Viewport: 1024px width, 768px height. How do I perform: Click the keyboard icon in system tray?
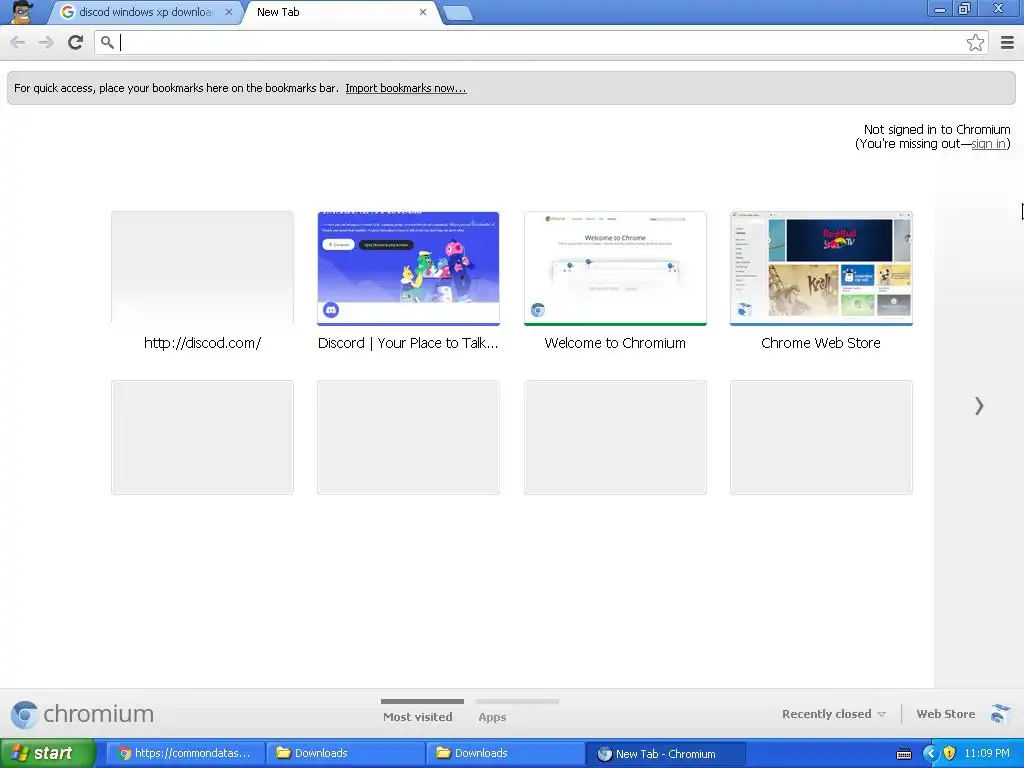904,754
